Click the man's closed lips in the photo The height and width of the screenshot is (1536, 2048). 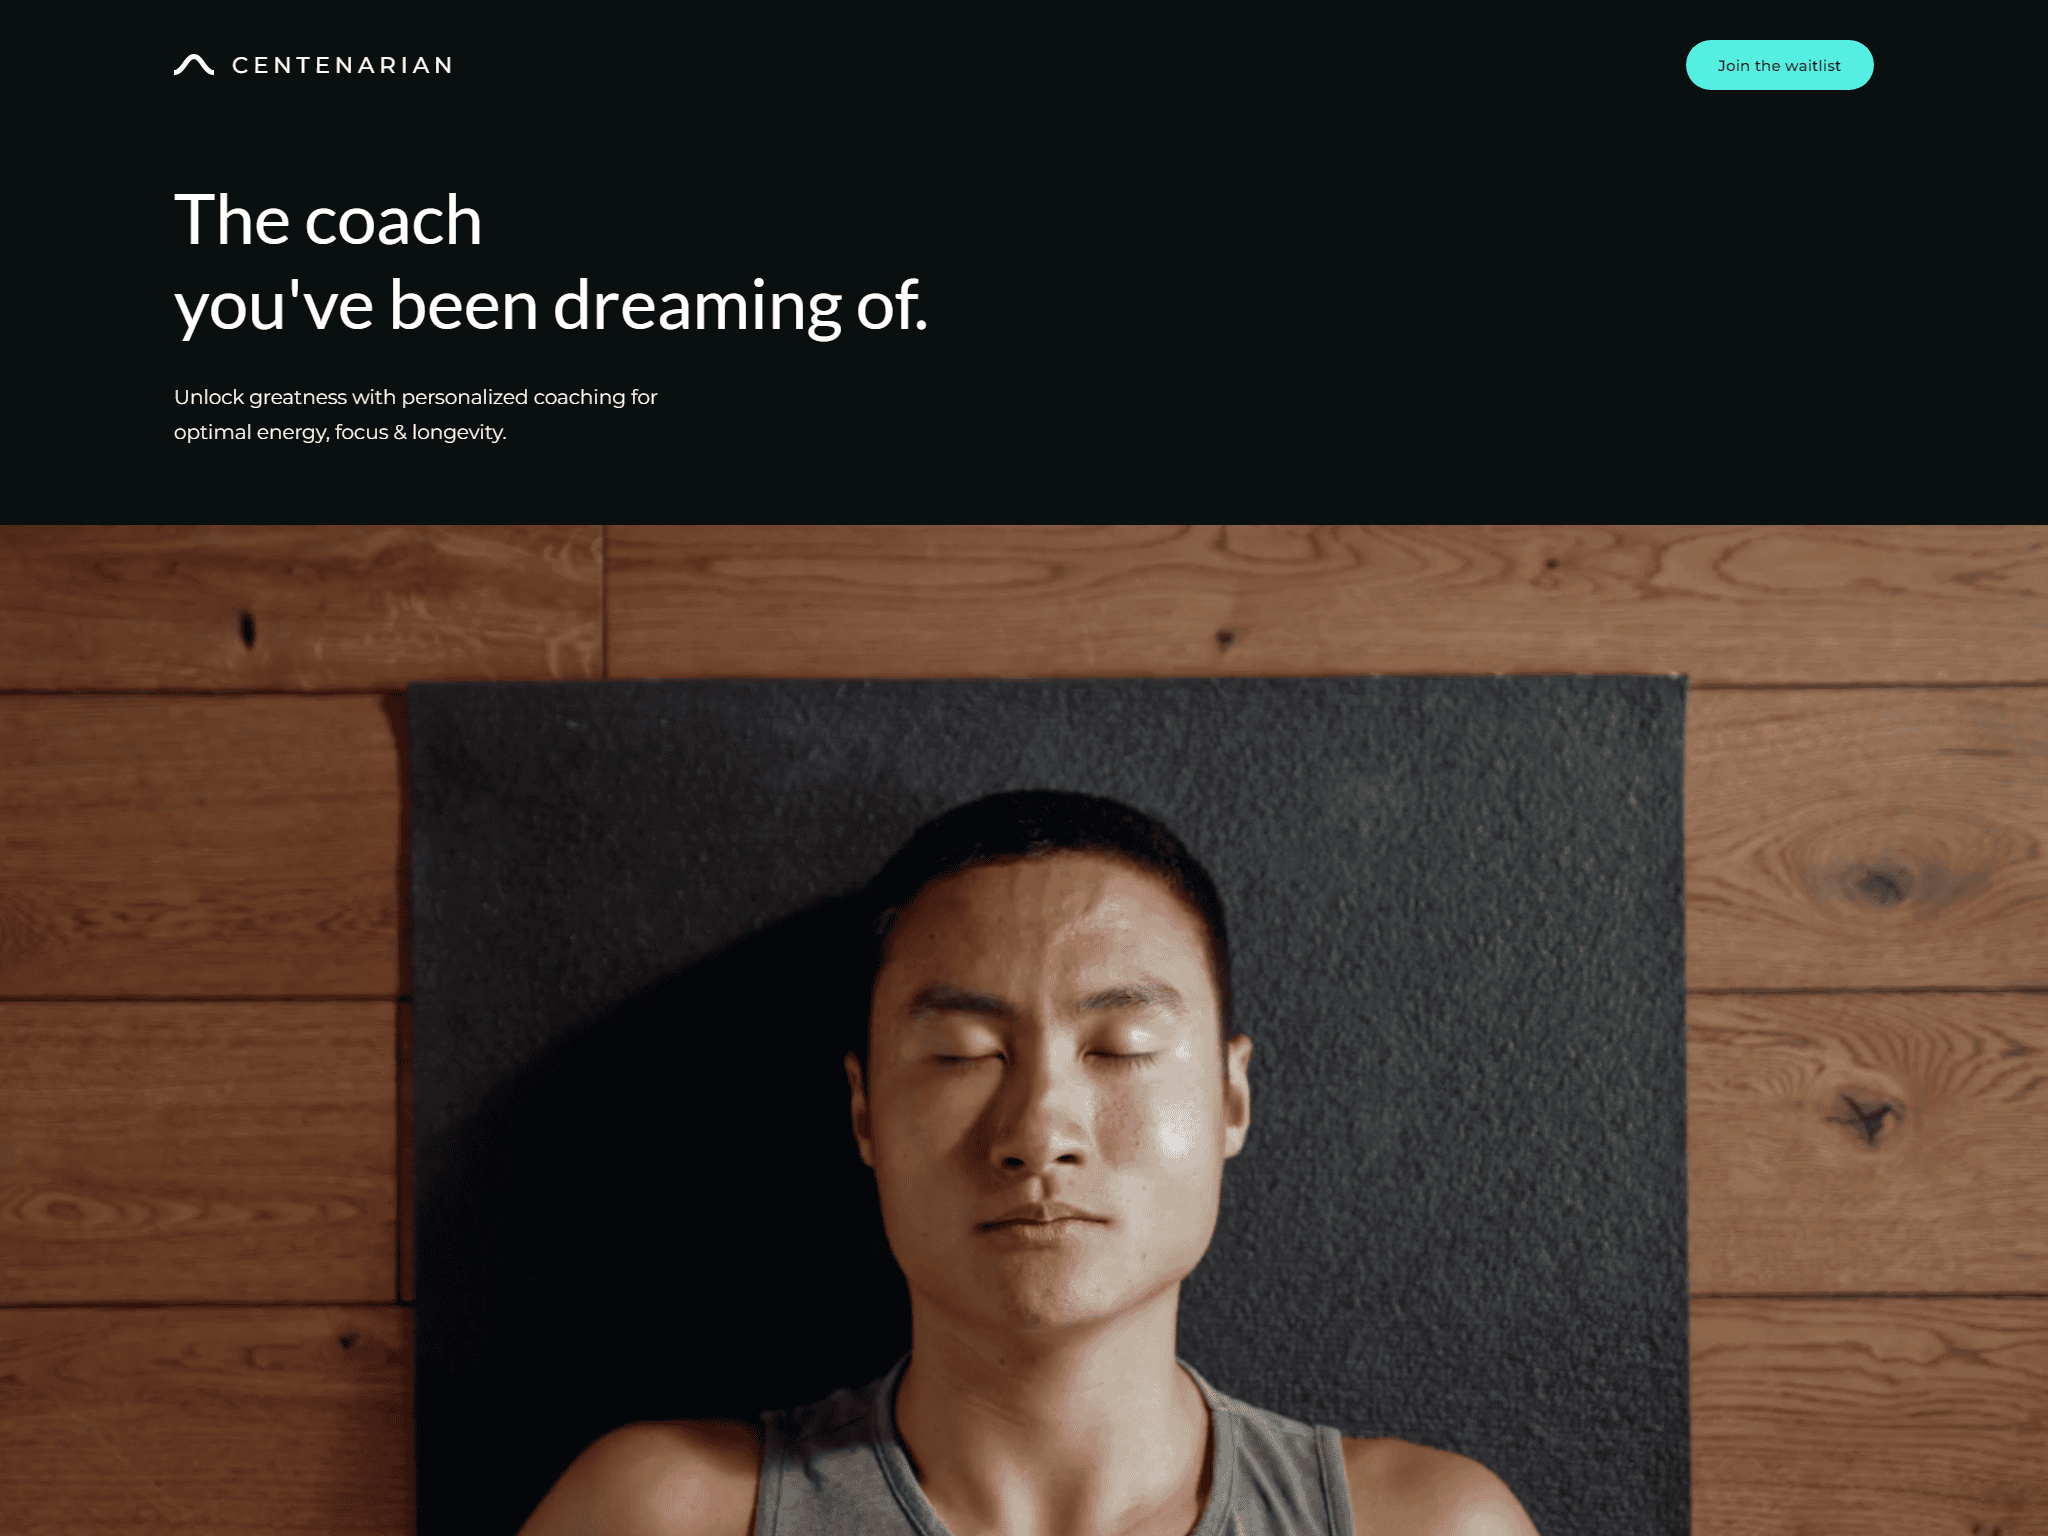click(1045, 1220)
